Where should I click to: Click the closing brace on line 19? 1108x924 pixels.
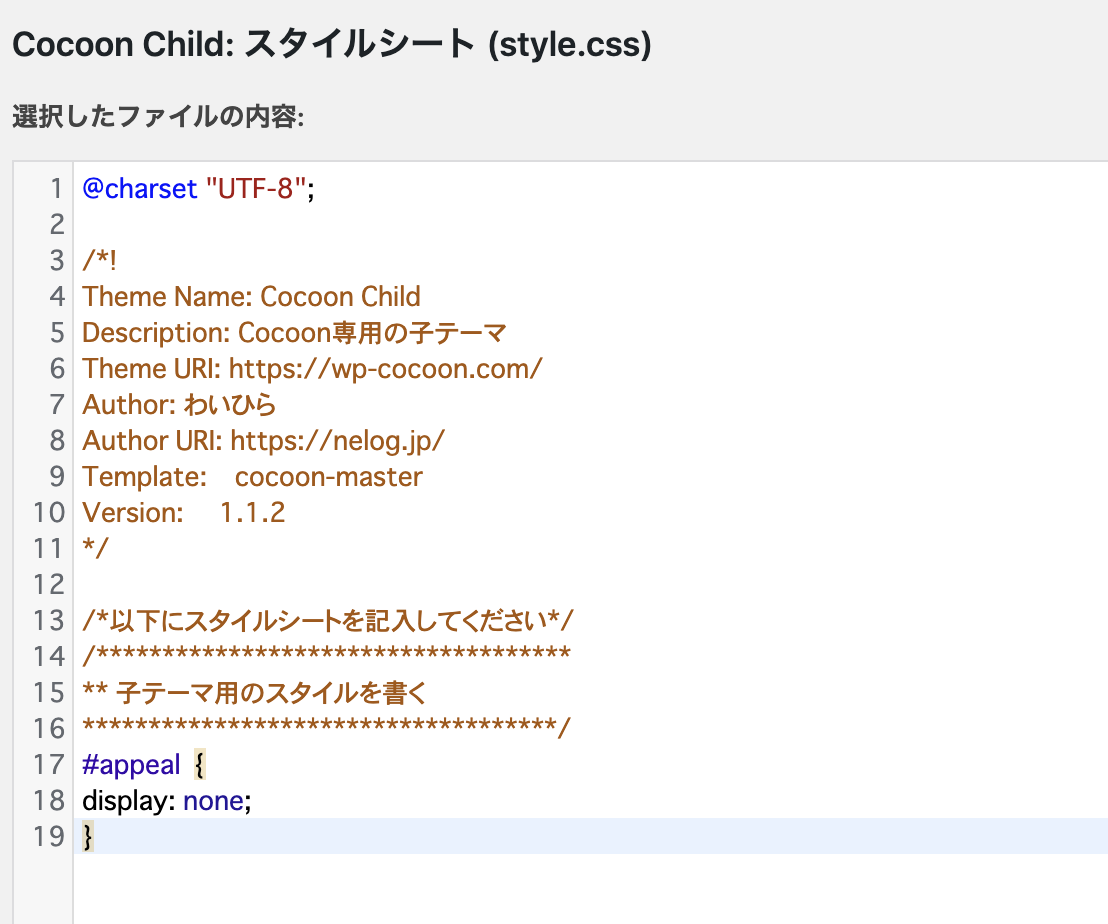[x=88, y=837]
